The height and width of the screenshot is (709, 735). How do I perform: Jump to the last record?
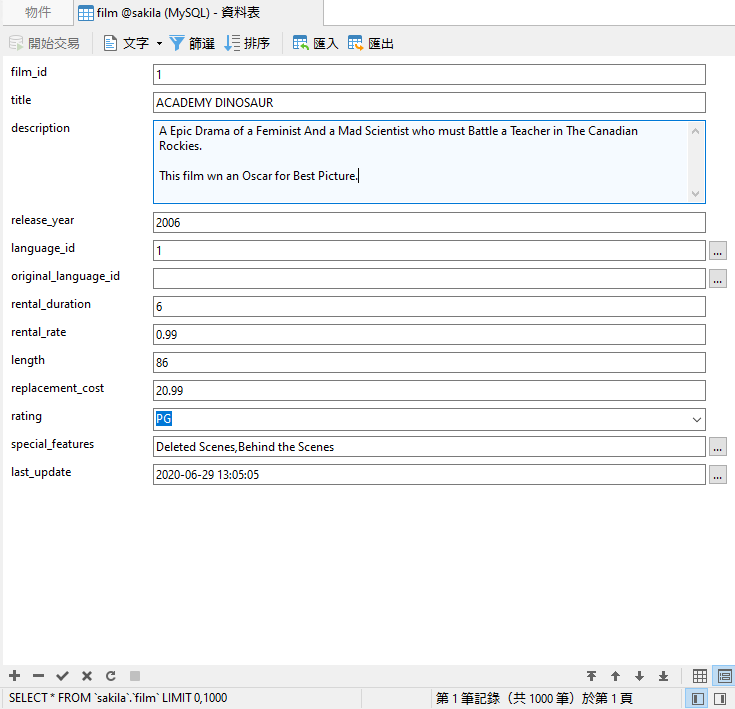tap(663, 676)
